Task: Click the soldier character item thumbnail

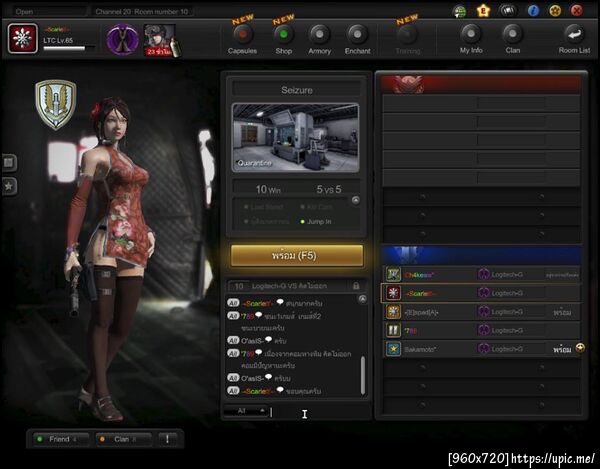Action: (161, 41)
